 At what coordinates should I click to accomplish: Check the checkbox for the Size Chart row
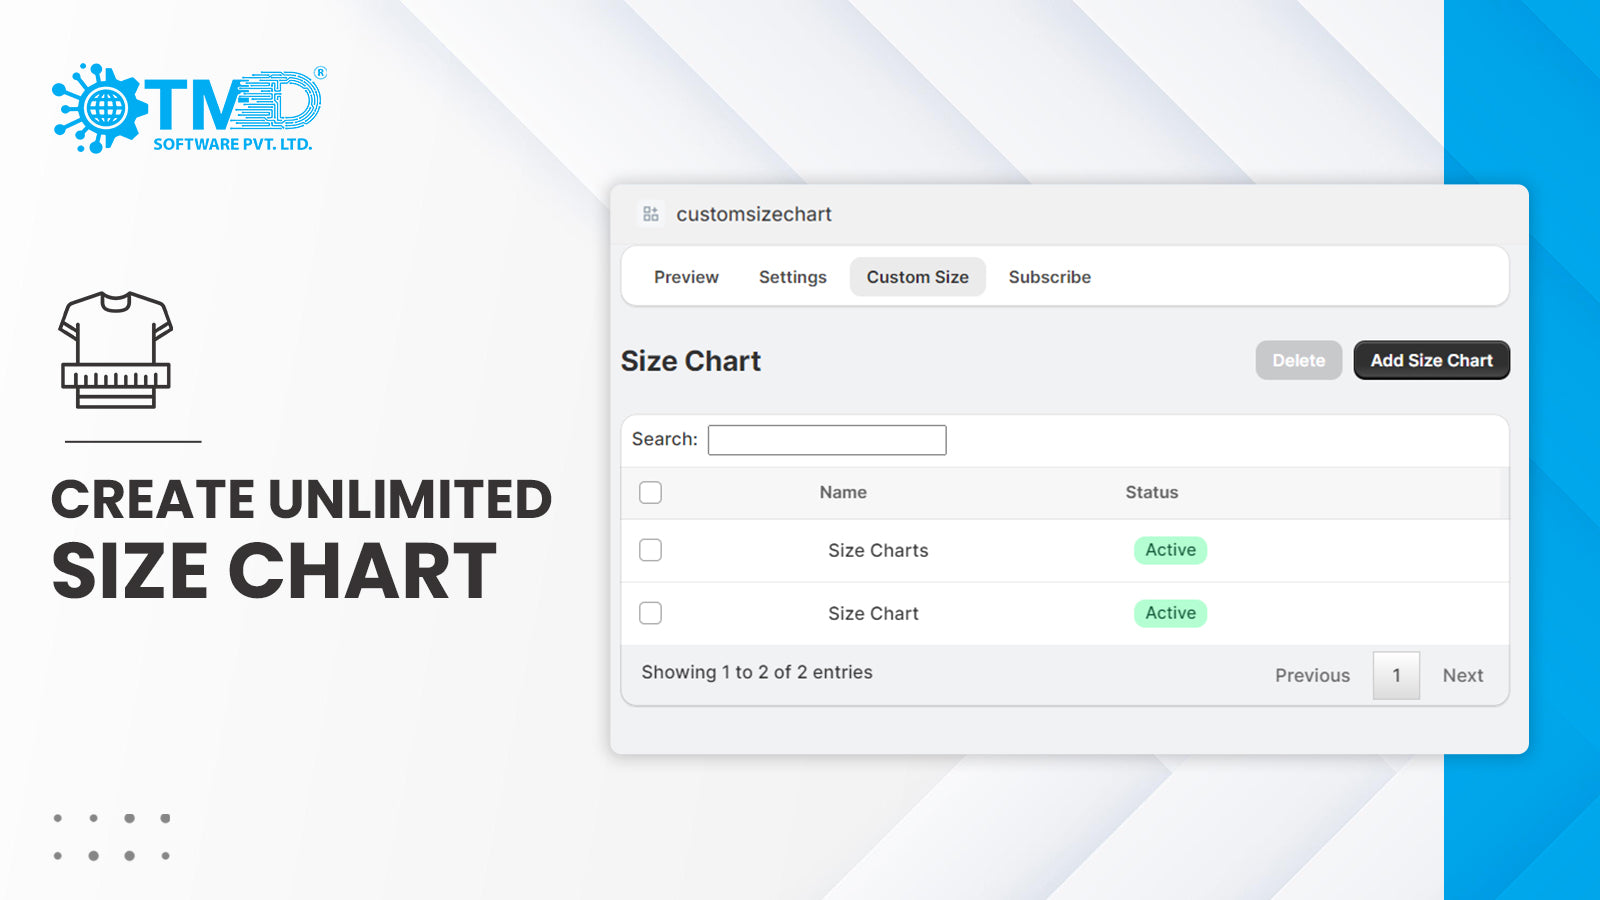pos(650,613)
